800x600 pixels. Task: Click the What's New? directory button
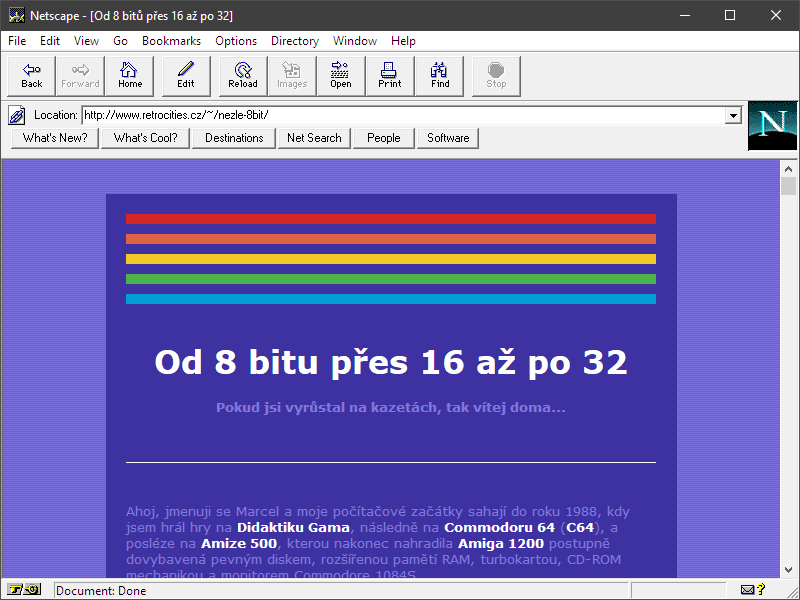[x=55, y=138]
